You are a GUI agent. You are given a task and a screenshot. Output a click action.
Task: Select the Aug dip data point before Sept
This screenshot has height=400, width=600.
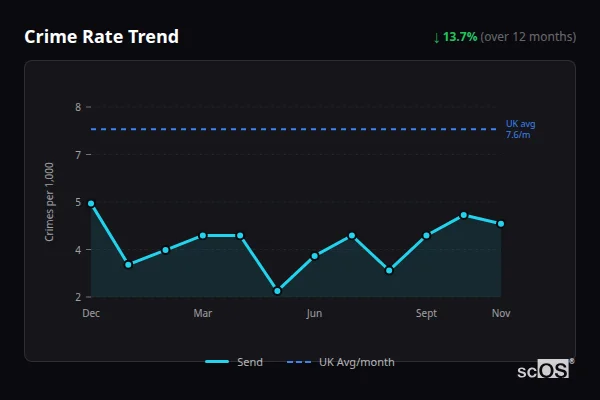389,271
